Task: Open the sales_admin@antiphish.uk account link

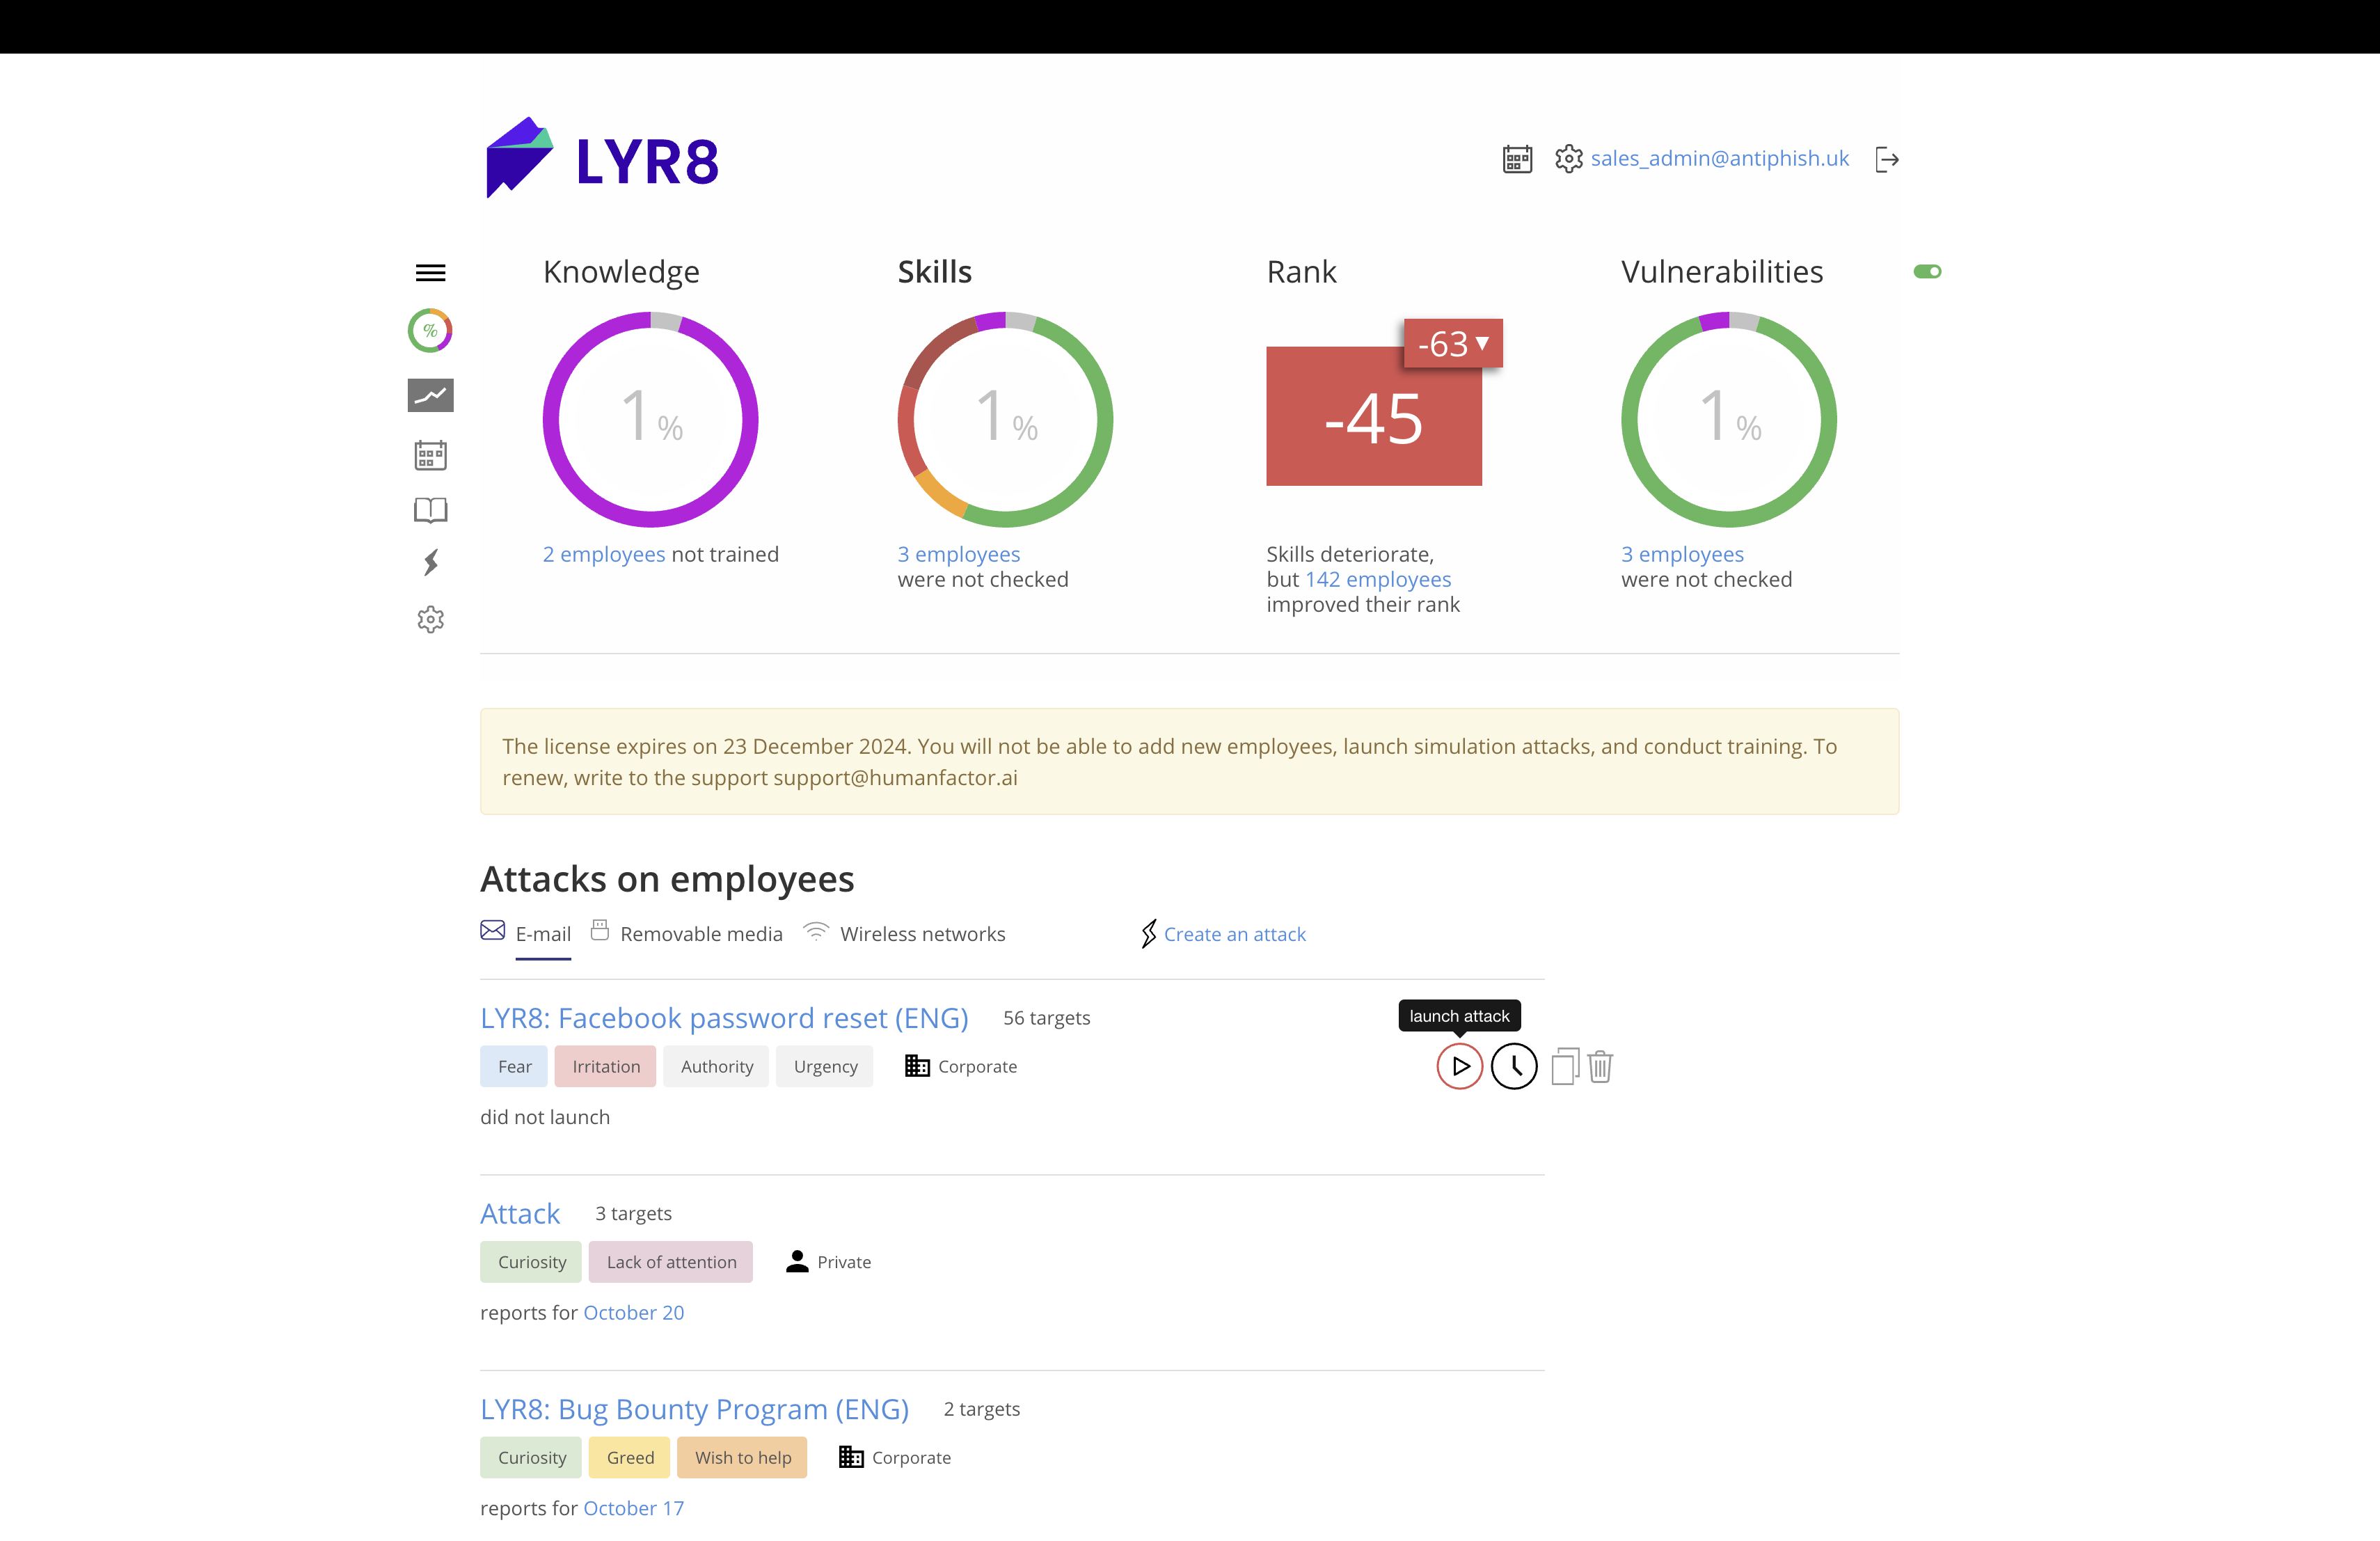Action: (x=1719, y=159)
